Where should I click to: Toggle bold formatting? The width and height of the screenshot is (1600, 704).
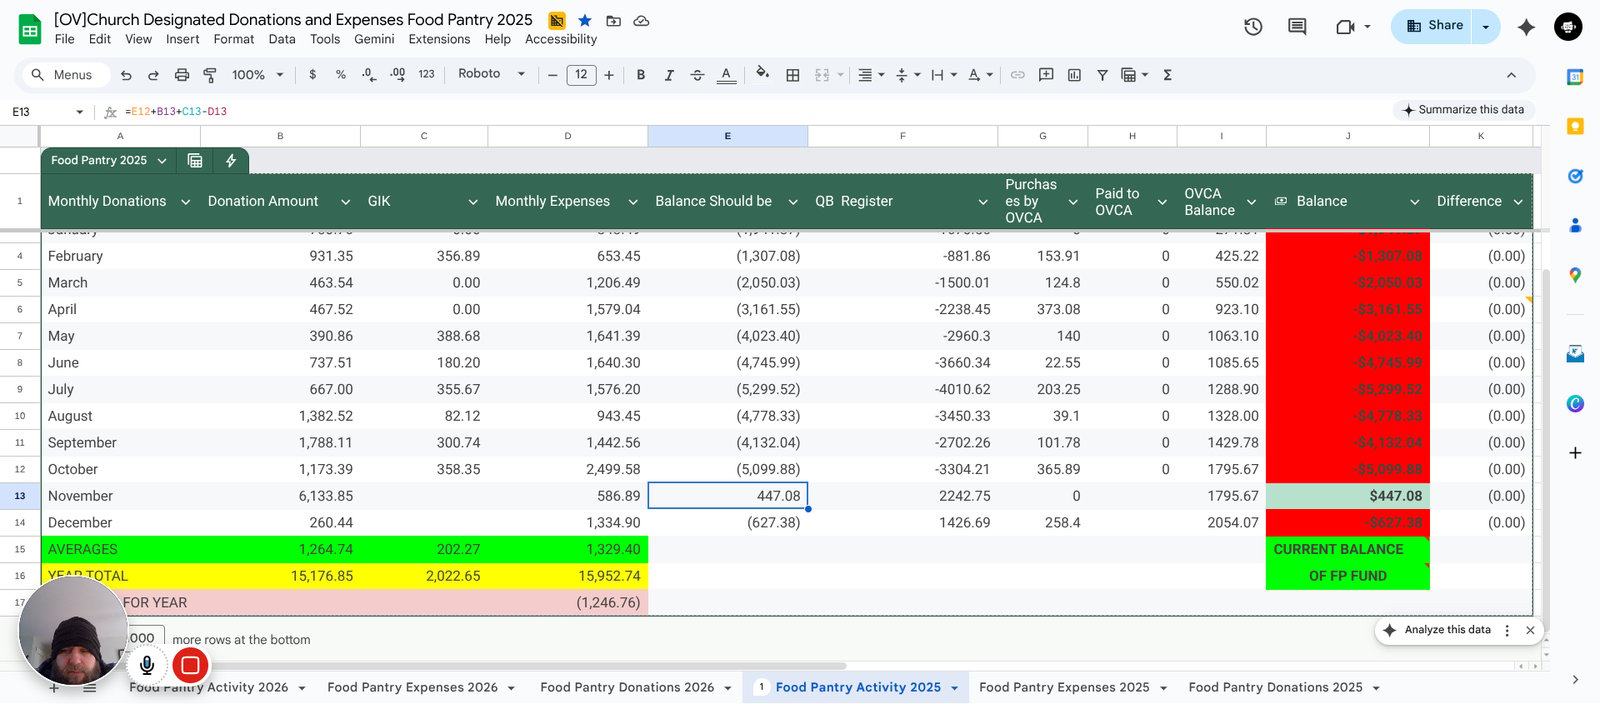tap(641, 75)
